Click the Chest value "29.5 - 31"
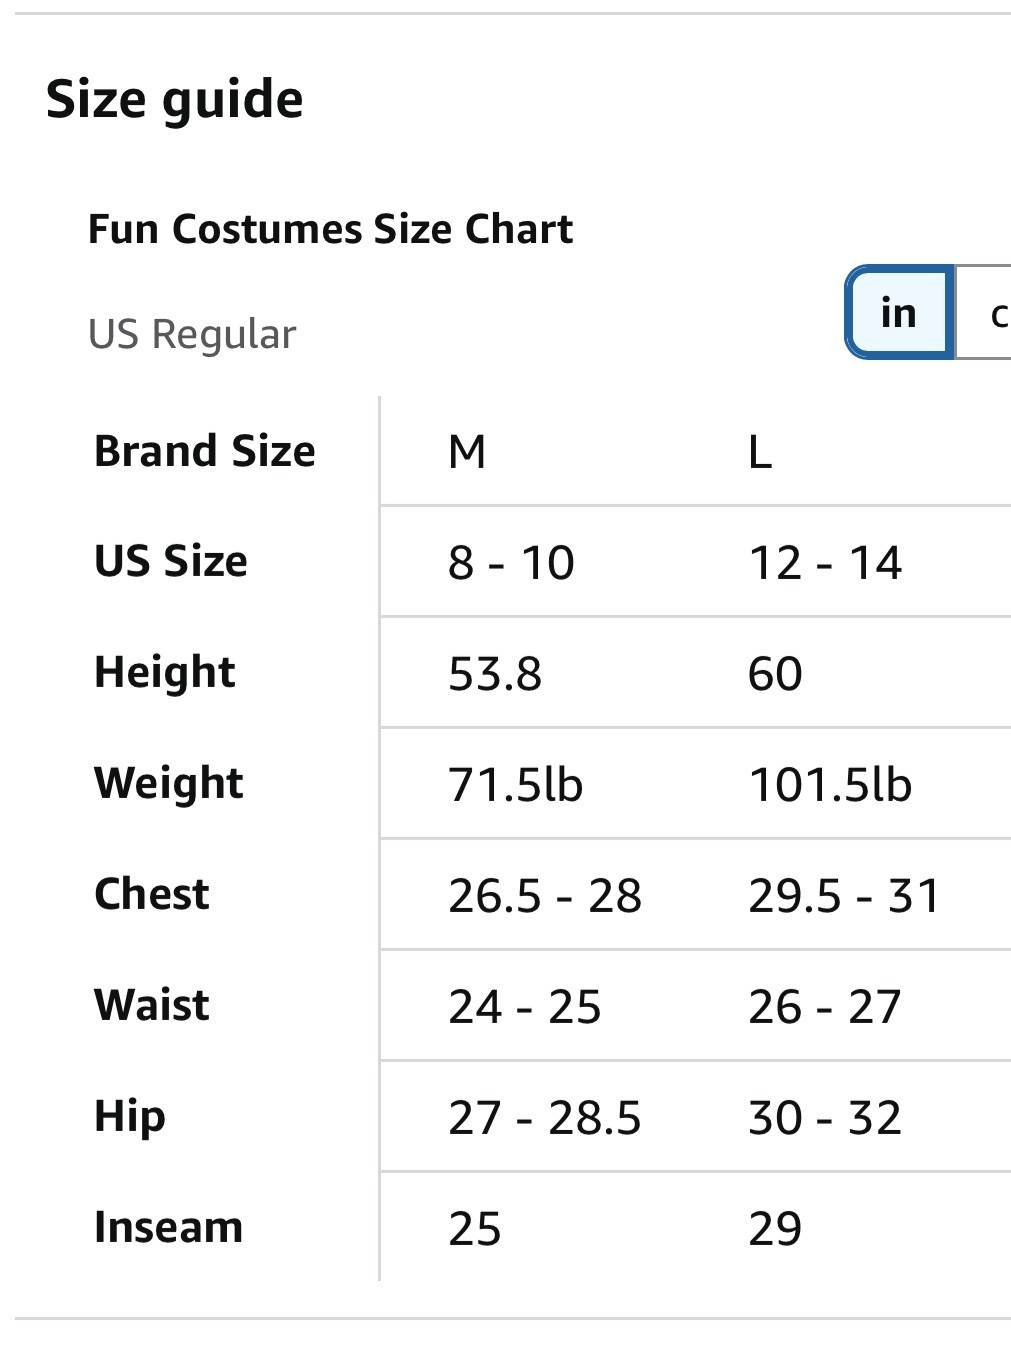This screenshot has width=1011, height=1348. (x=844, y=896)
